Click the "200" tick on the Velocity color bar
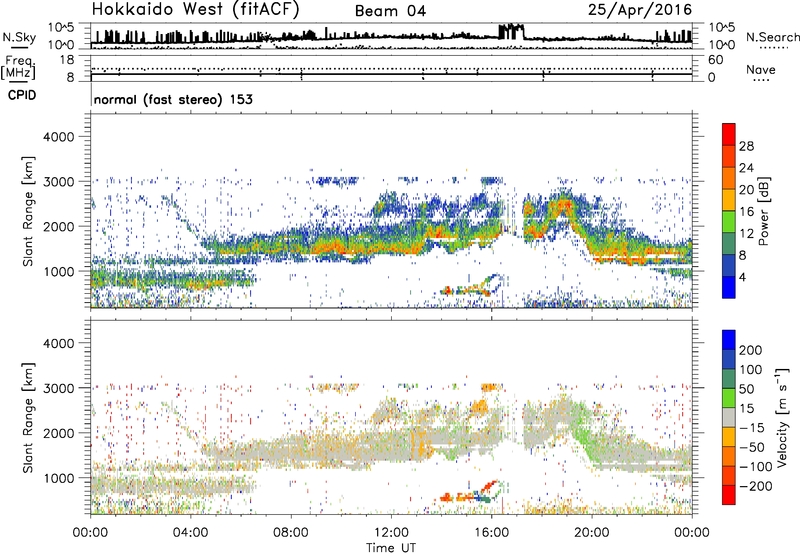Screen dimensions: 800x554 point(751,350)
